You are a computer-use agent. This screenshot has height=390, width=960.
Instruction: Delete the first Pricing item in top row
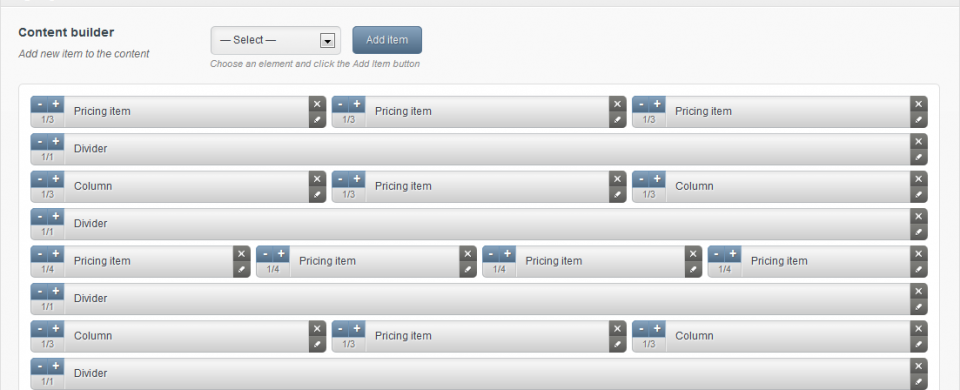(317, 104)
